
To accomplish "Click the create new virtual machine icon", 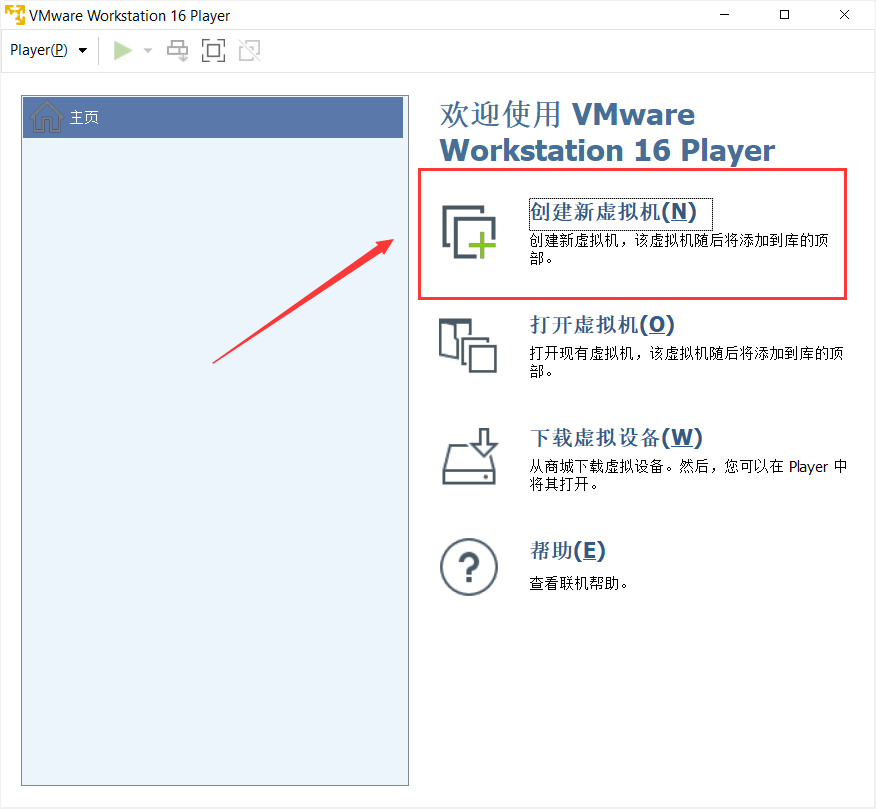I will (469, 232).
